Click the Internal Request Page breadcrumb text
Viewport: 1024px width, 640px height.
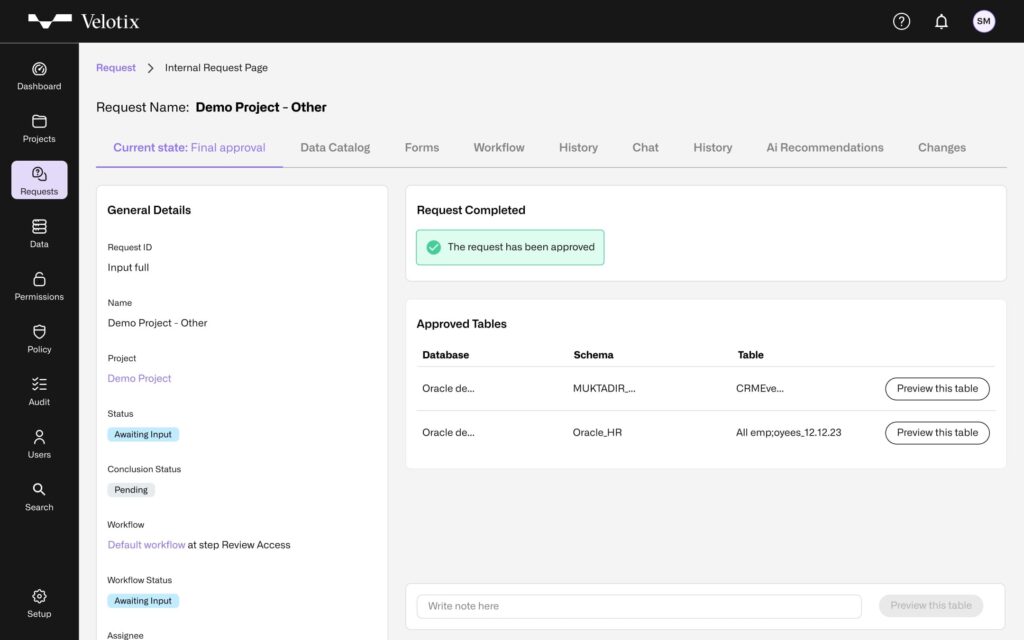216,68
